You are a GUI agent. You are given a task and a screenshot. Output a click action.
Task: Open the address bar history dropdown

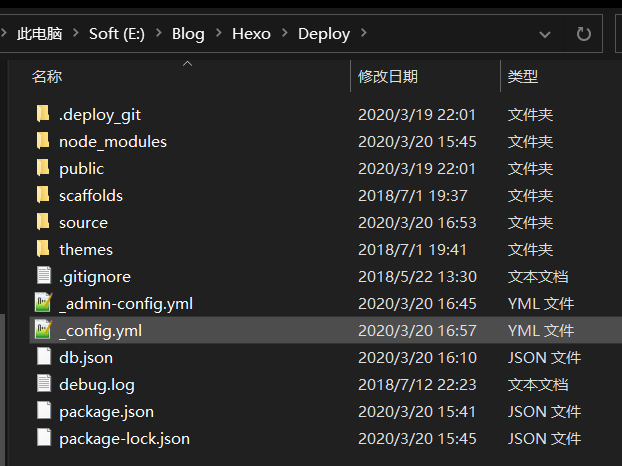click(545, 34)
